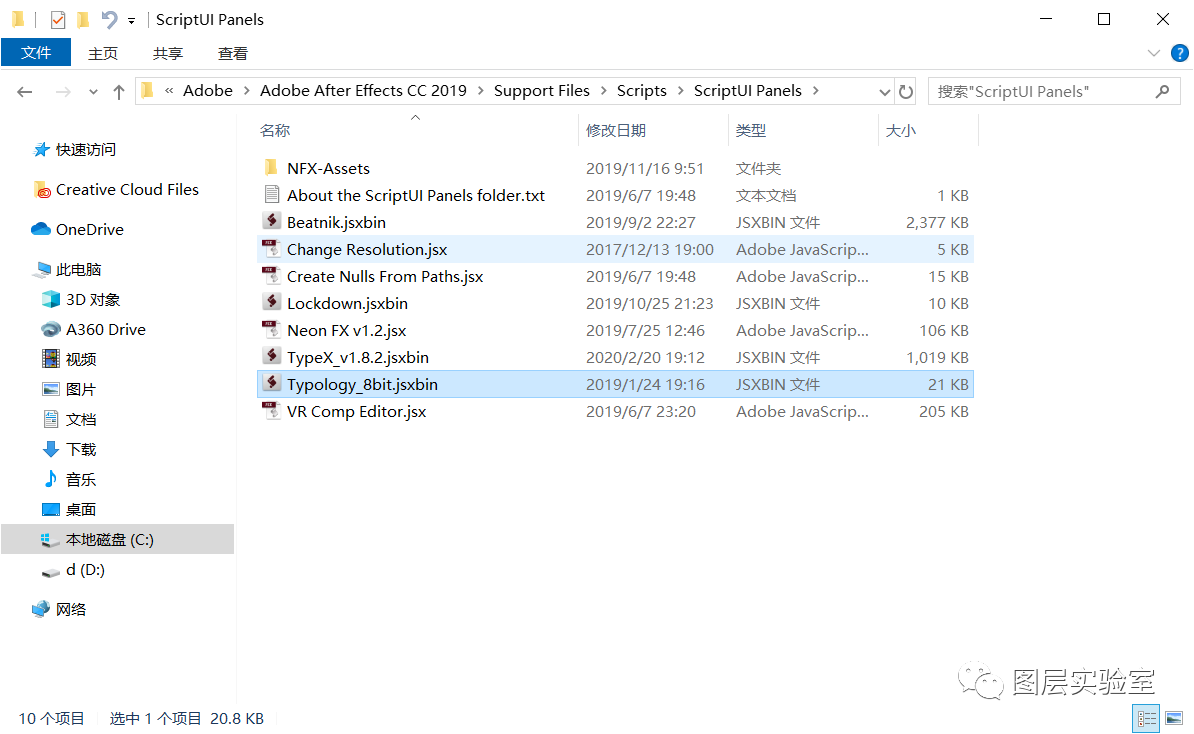Viewport: 1194px width, 734px height.
Task: Click the Typology_8bit.jsxbin file icon
Action: (x=271, y=384)
